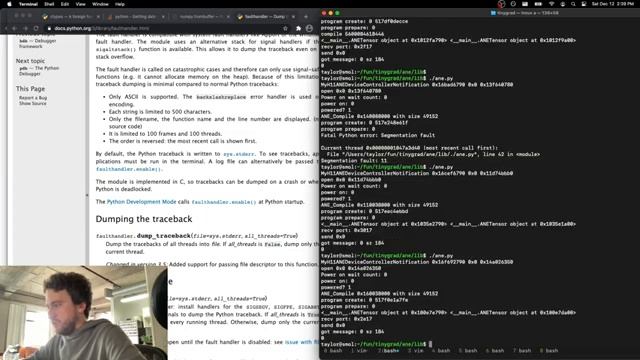This screenshot has height=360, width=640.
Task: Follow the faulthandler.enable() link after log file sentence
Action: [129, 169]
